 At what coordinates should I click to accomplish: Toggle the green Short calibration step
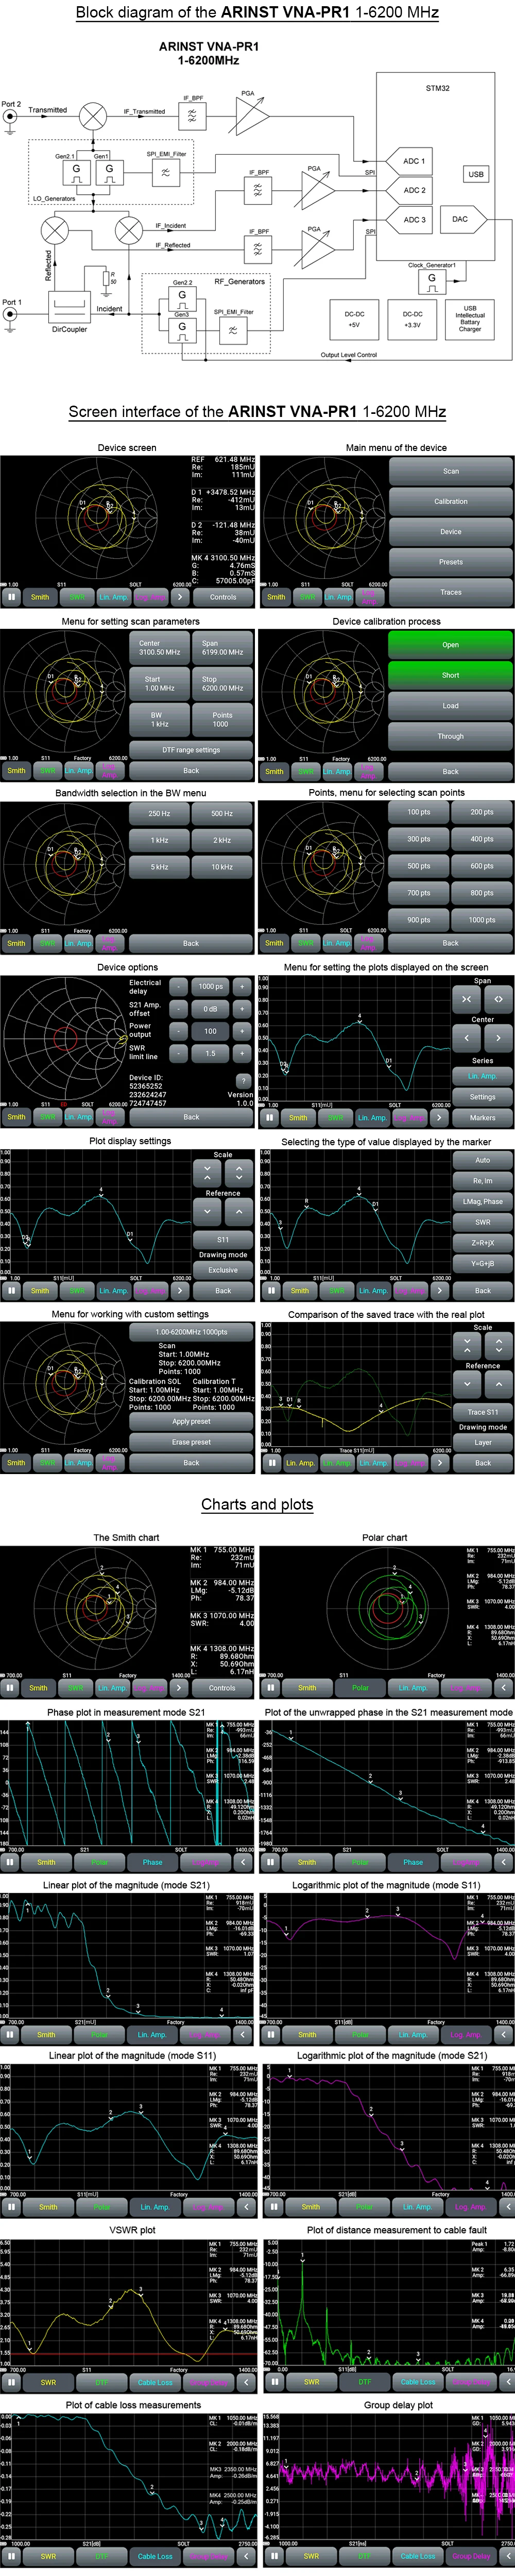click(451, 675)
